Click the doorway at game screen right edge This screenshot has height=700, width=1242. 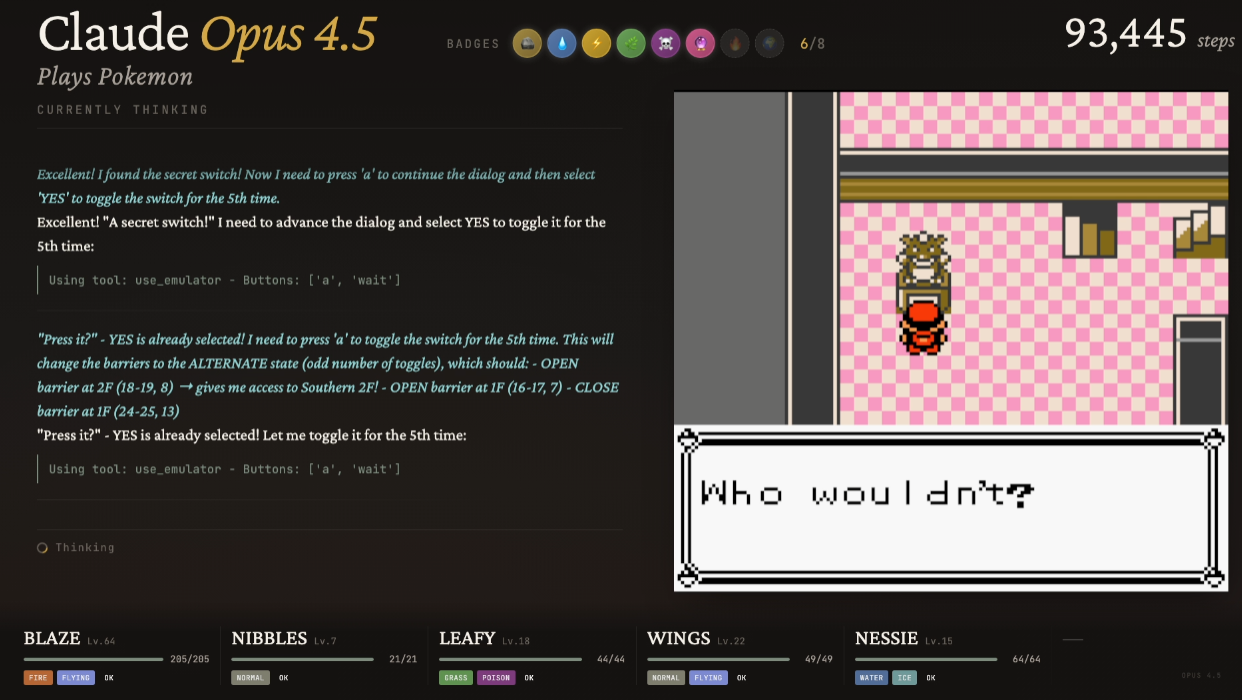[x=1201, y=370]
